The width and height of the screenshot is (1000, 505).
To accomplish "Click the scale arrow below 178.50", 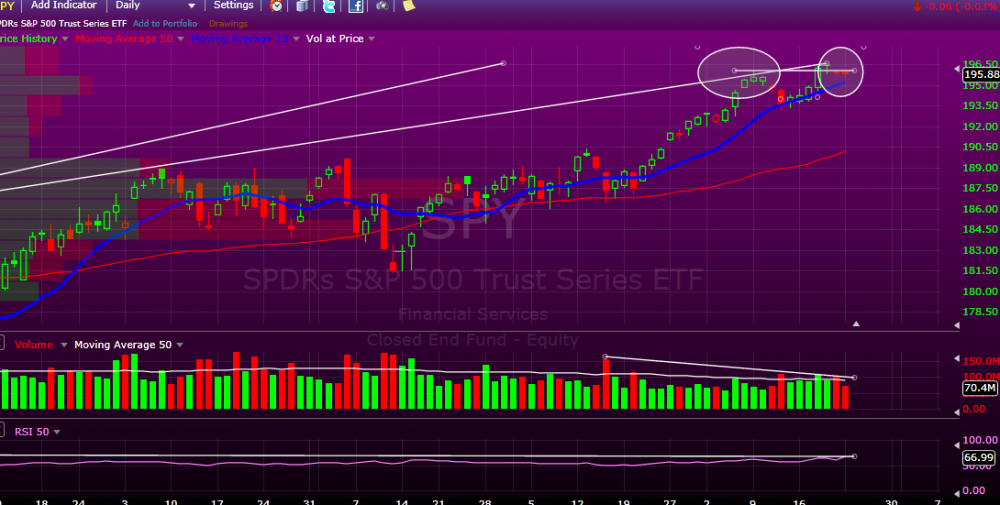I will click(957, 325).
